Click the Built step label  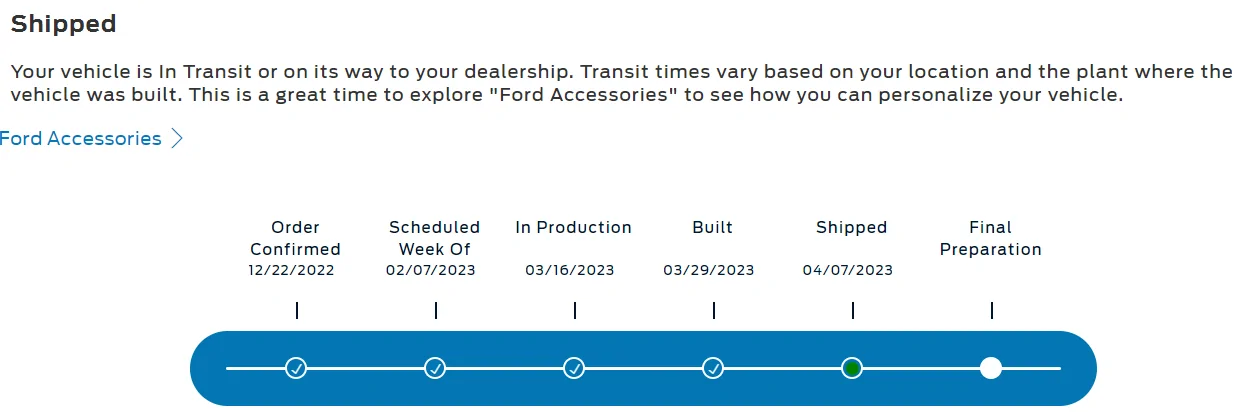tap(713, 227)
